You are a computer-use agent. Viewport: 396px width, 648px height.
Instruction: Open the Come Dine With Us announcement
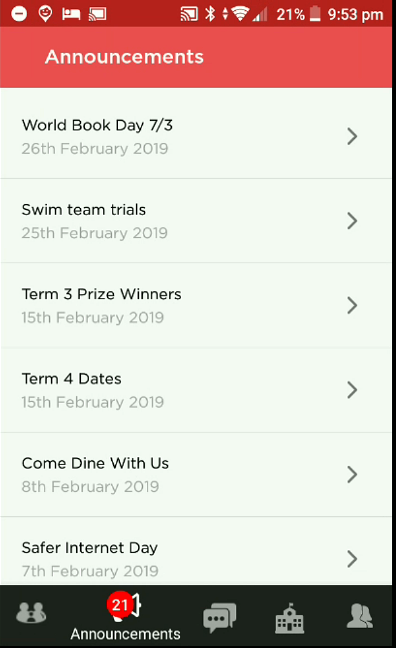(196, 474)
